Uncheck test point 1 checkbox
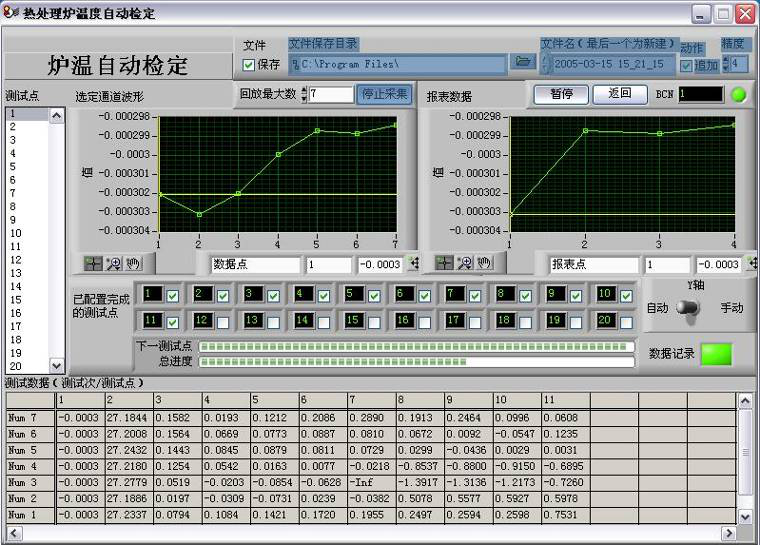760x545 pixels. tap(173, 296)
